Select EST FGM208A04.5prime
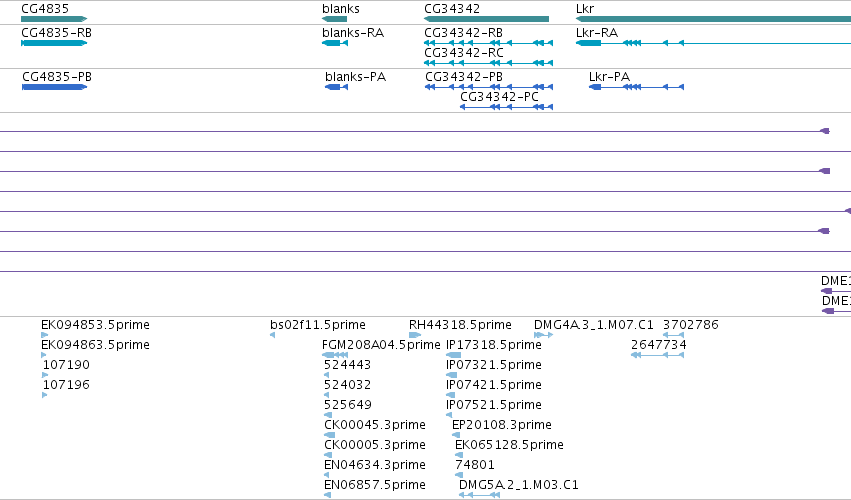 pos(381,345)
